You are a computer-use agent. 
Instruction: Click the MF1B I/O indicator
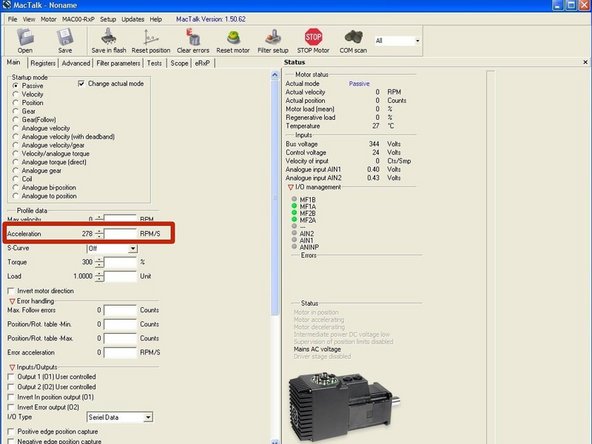(x=294, y=199)
